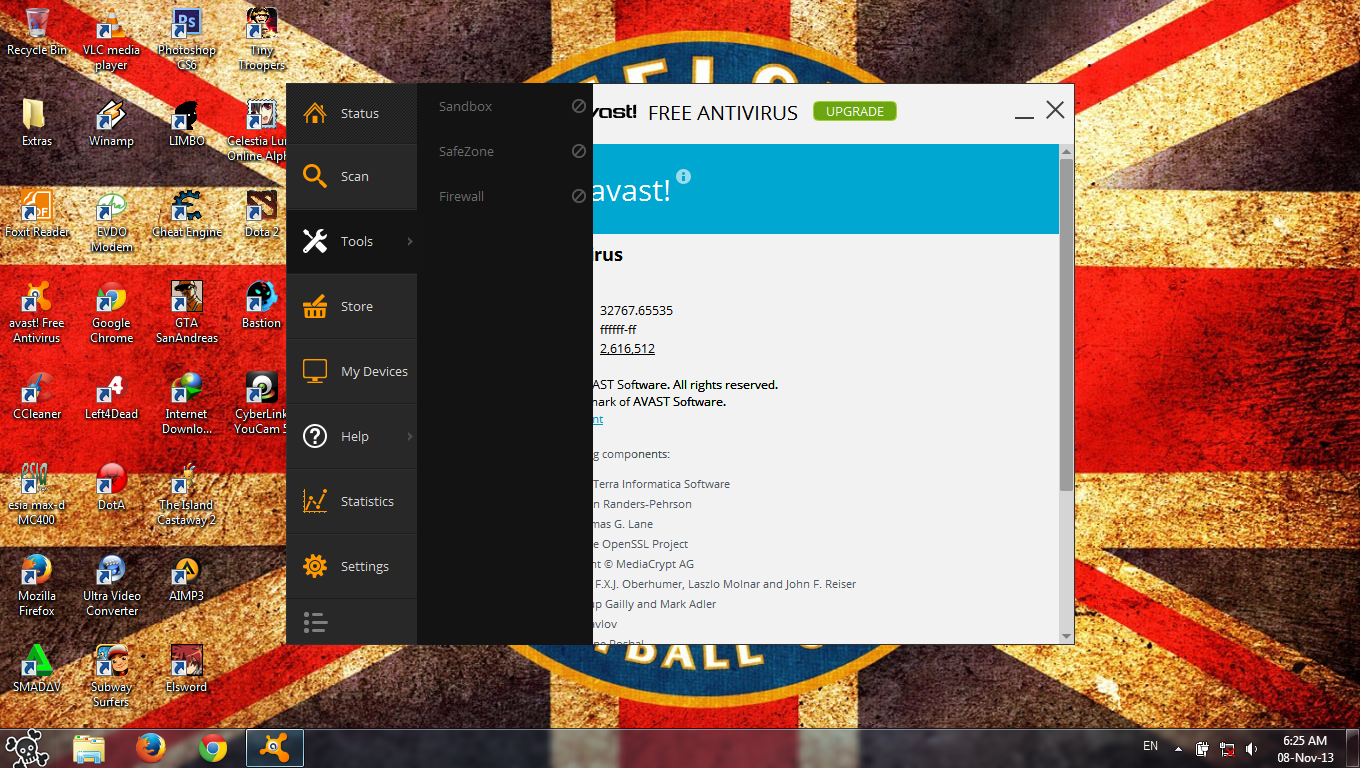Click the green UPGRADE button
1360x768 pixels.
[x=855, y=111]
